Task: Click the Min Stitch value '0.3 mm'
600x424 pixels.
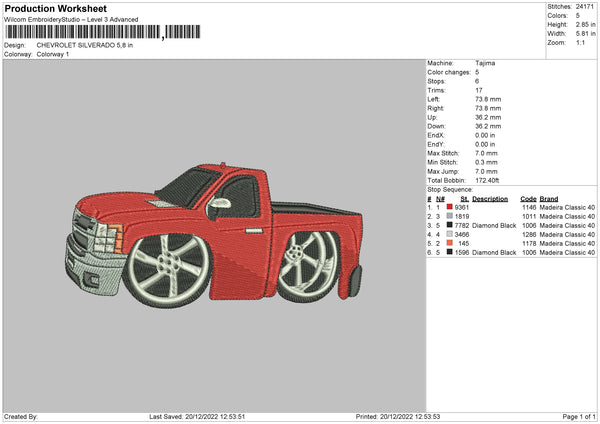Action: click(486, 162)
